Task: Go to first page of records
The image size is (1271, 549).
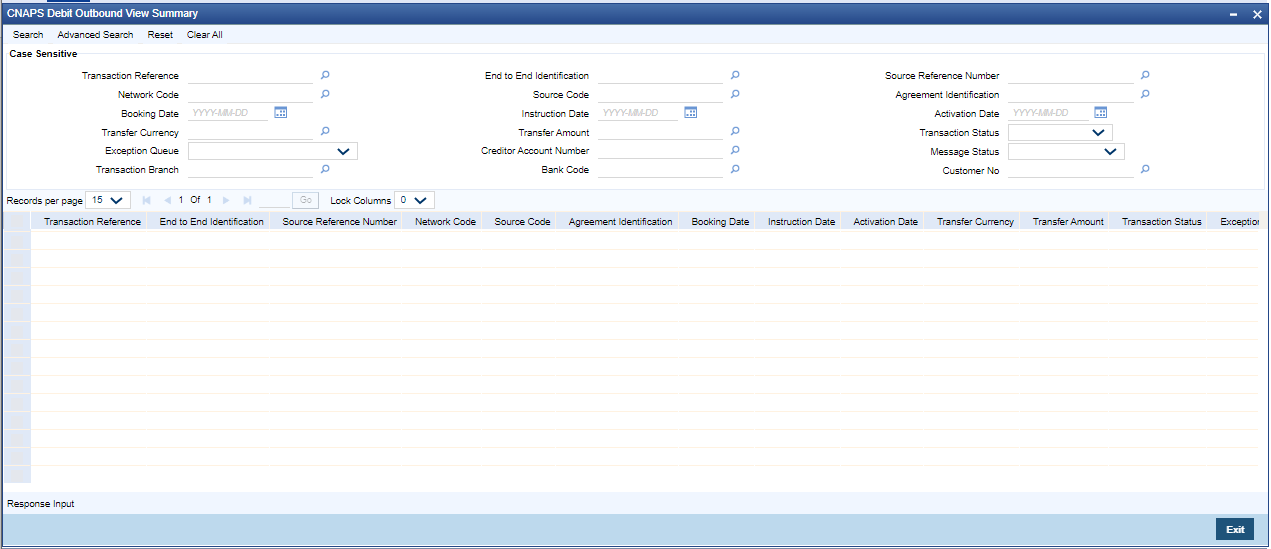Action: (147, 200)
